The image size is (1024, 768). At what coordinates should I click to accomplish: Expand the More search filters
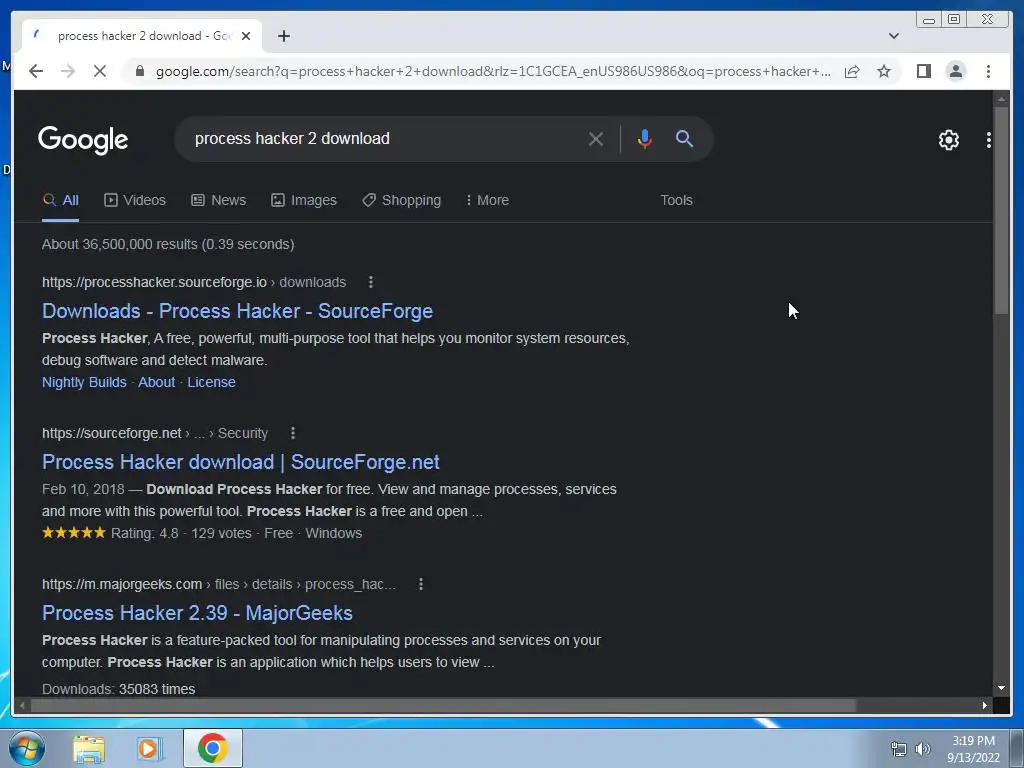pos(487,200)
